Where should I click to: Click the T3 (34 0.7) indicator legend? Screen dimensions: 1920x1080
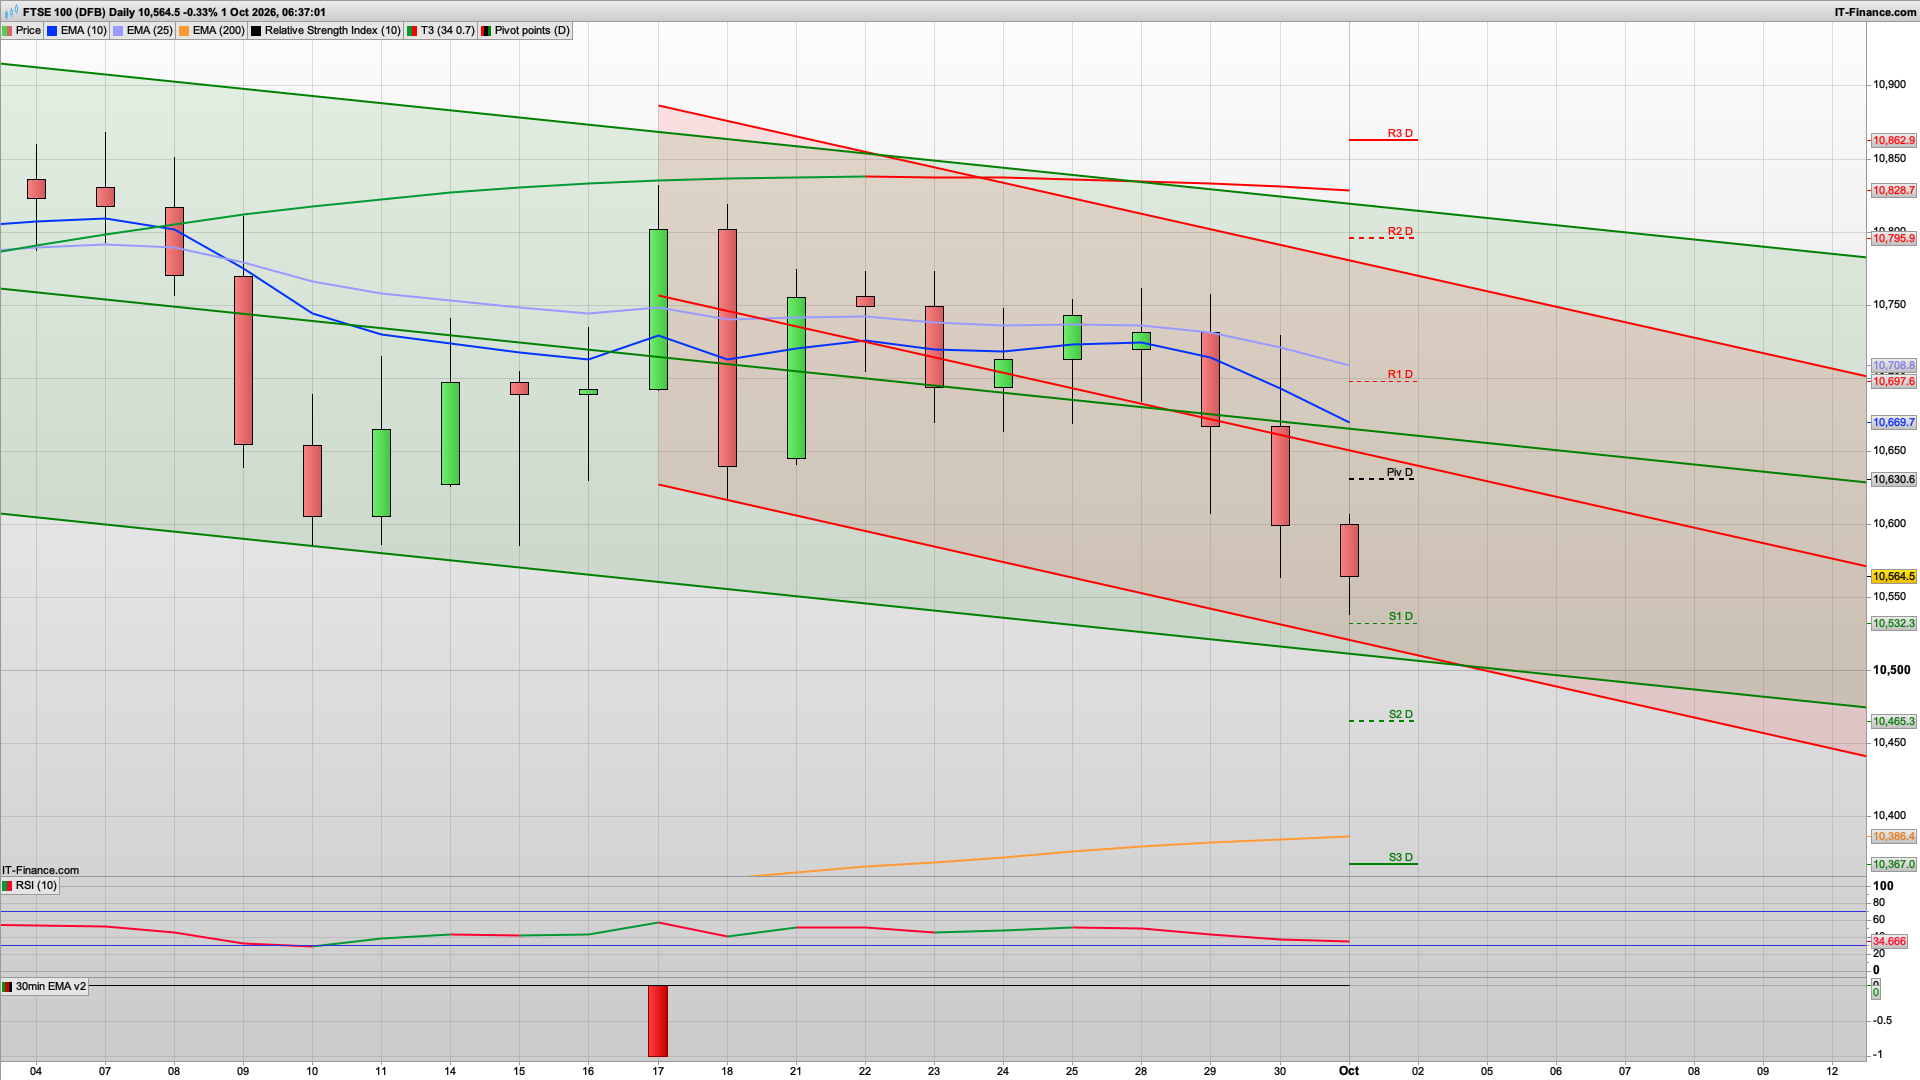click(440, 31)
